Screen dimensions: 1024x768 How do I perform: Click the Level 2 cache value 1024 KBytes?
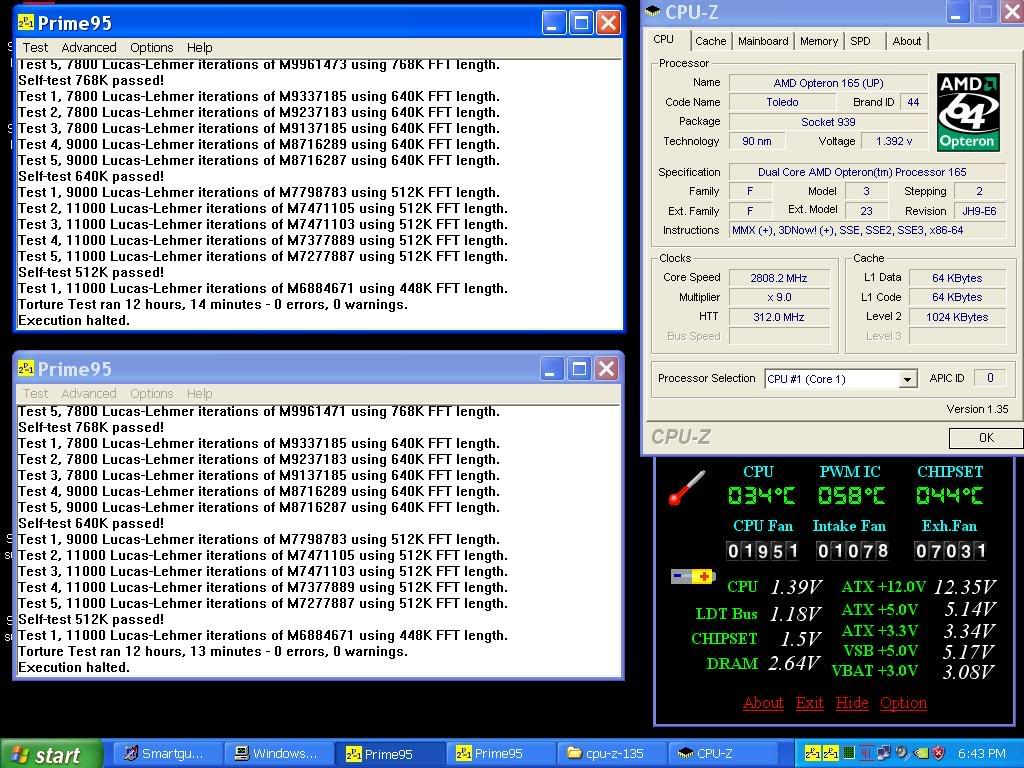(x=957, y=317)
